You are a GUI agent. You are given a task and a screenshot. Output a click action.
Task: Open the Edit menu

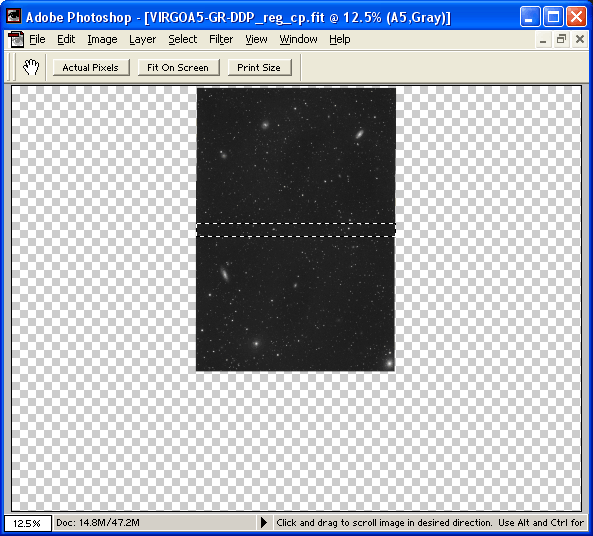66,39
